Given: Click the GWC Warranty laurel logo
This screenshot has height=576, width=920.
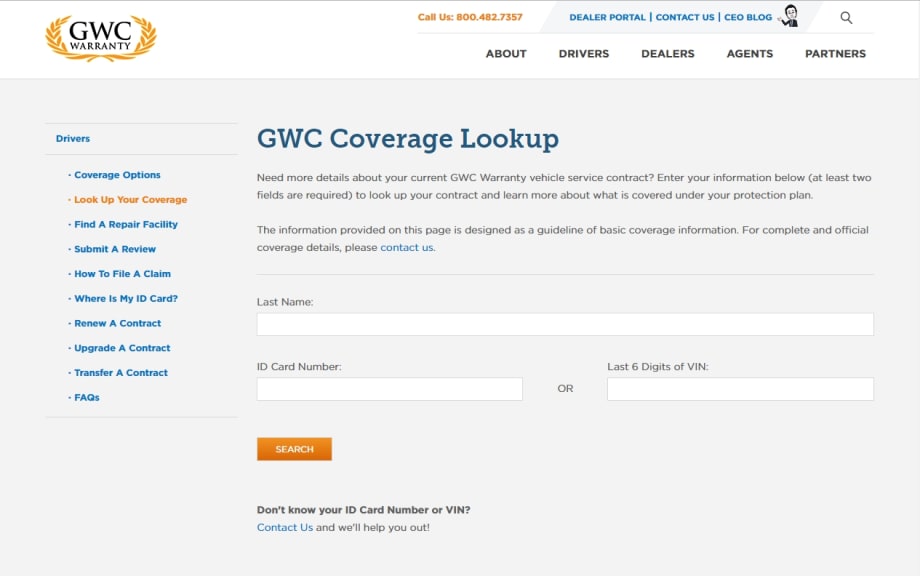Looking at the screenshot, I should [x=100, y=39].
